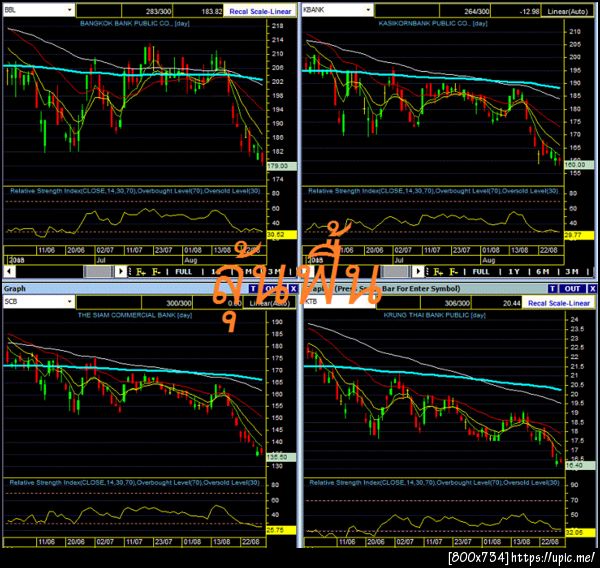This screenshot has width=600, height=568.
Task: Click BANGKOK BANK PUBLIC CO. chart title
Action: click(134, 23)
